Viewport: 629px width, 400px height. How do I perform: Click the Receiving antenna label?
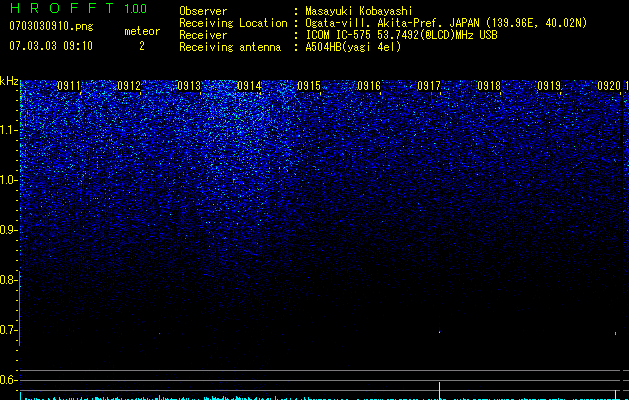pos(230,47)
